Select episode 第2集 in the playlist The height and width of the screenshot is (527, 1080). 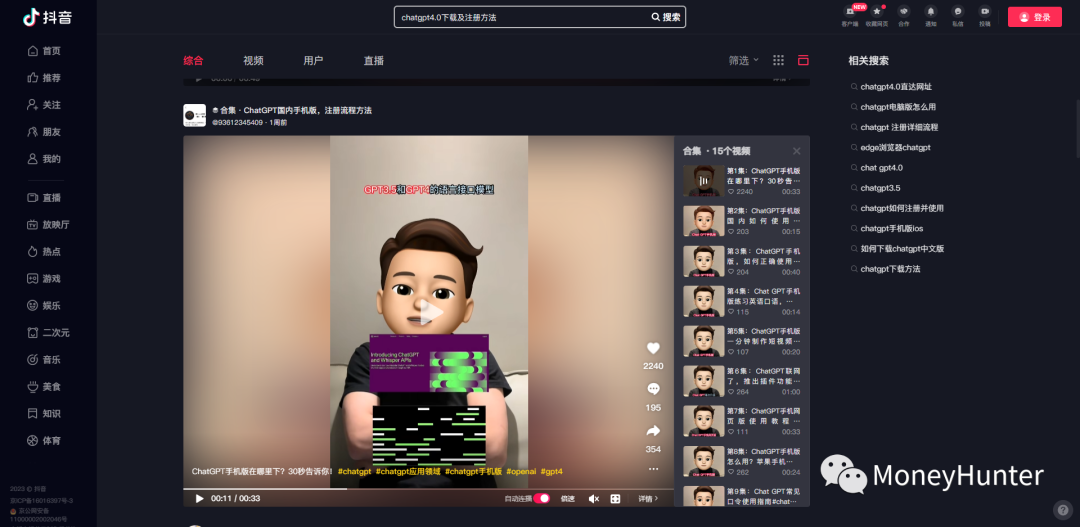(742, 220)
